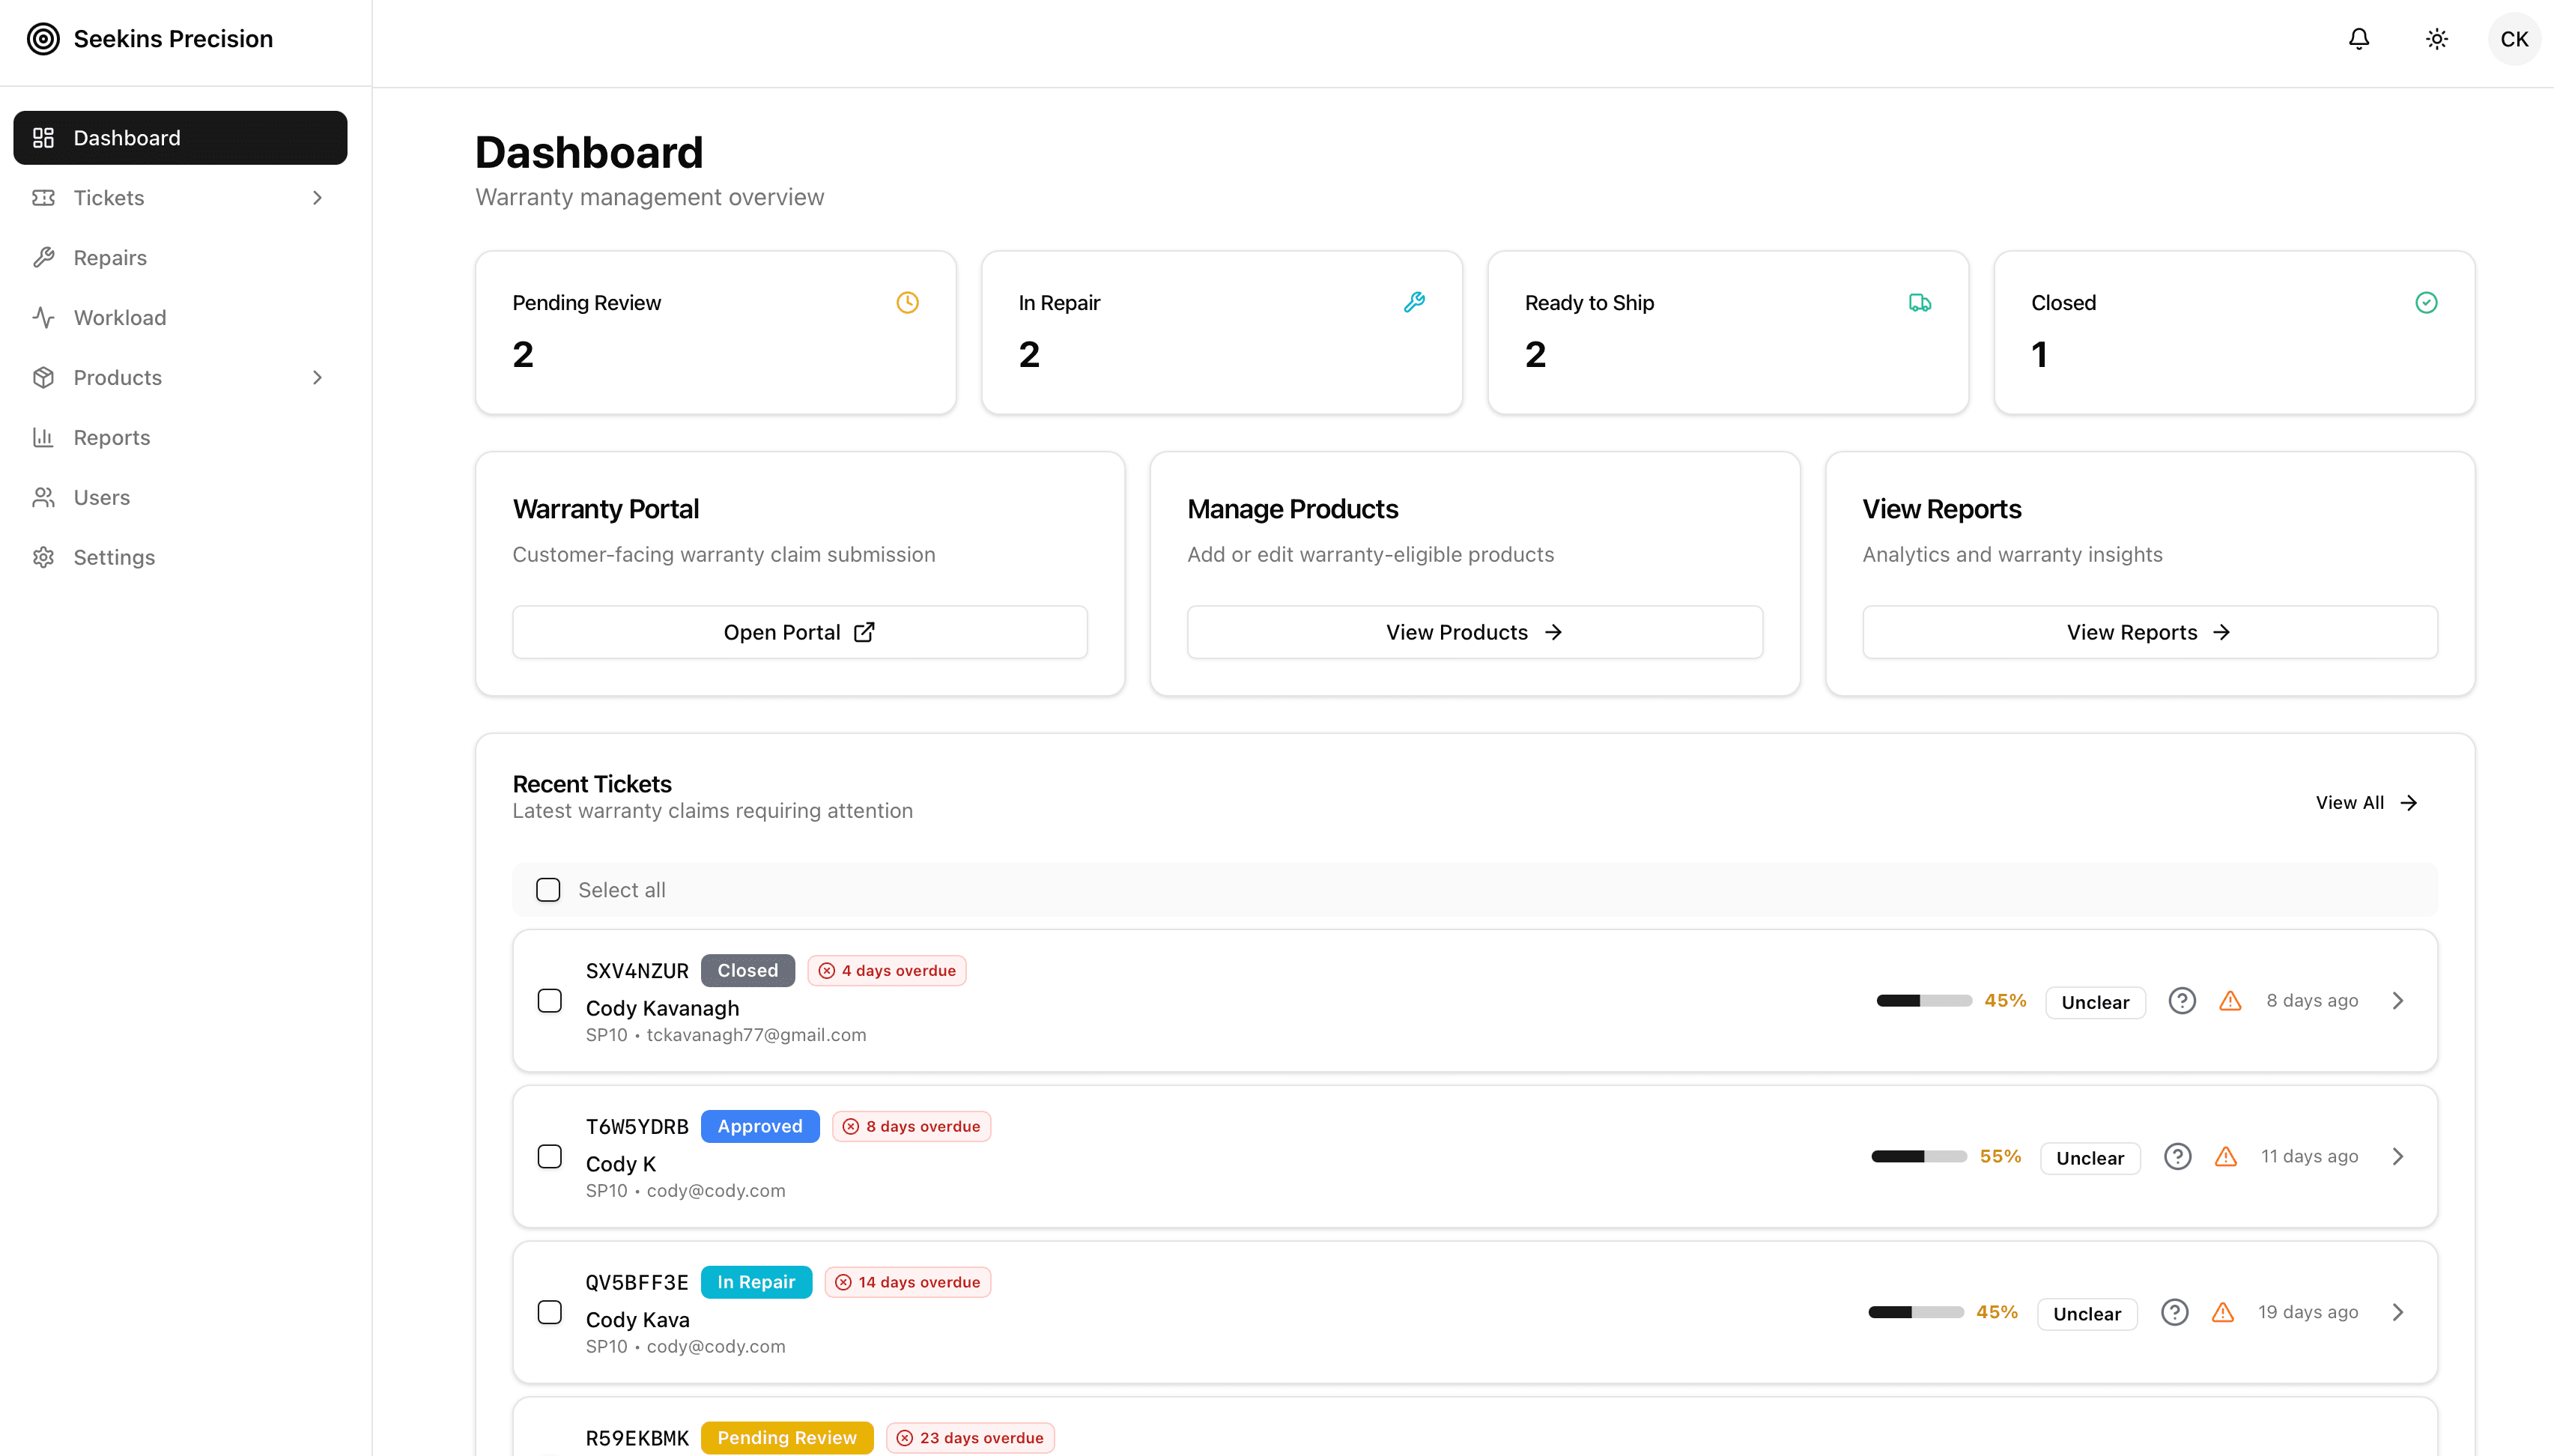Click the truck icon on Ready to Ship card
The height and width of the screenshot is (1456, 2554).
click(1920, 302)
